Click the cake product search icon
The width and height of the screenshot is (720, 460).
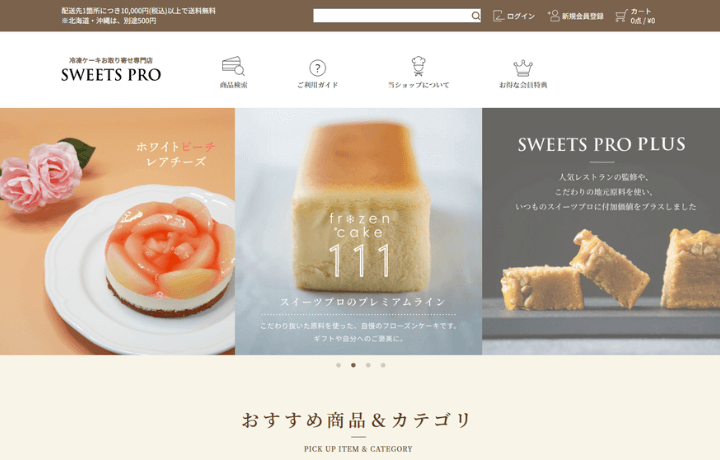[233, 66]
